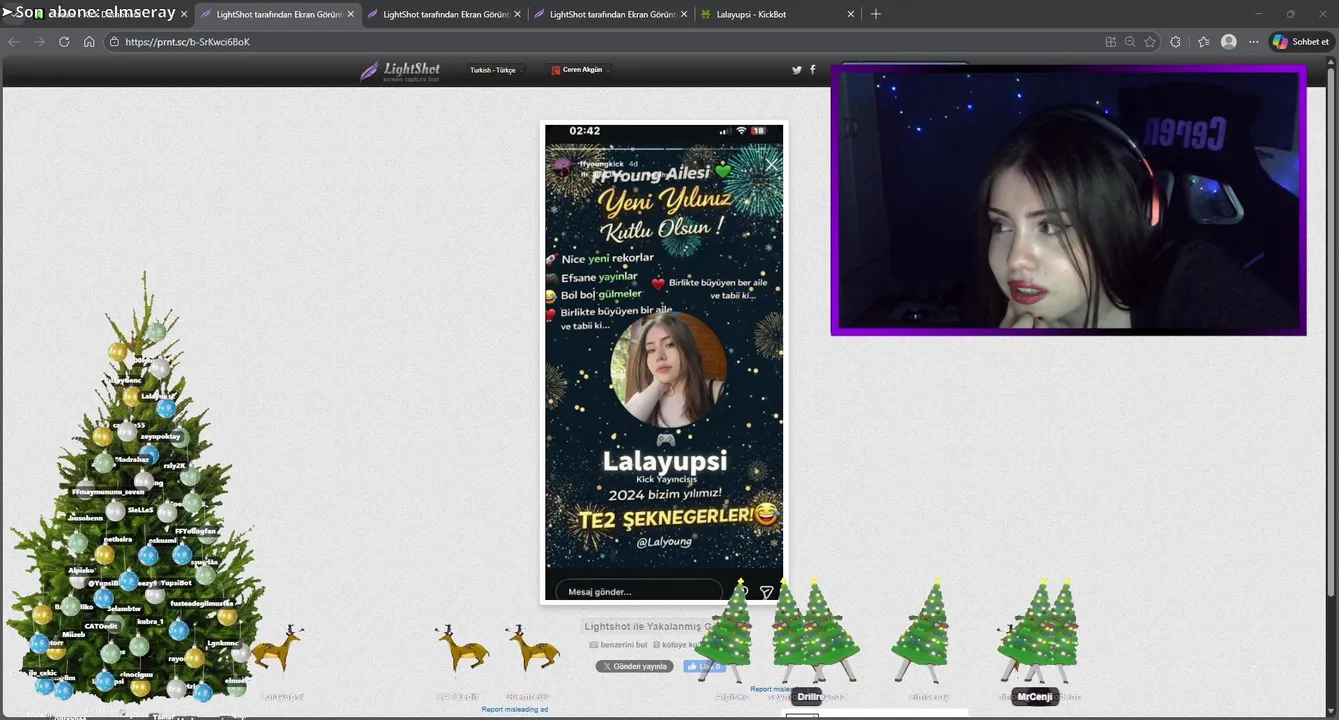The image size is (1339, 720).
Task: Open the browser extensions puzzle icon
Action: point(1175,42)
